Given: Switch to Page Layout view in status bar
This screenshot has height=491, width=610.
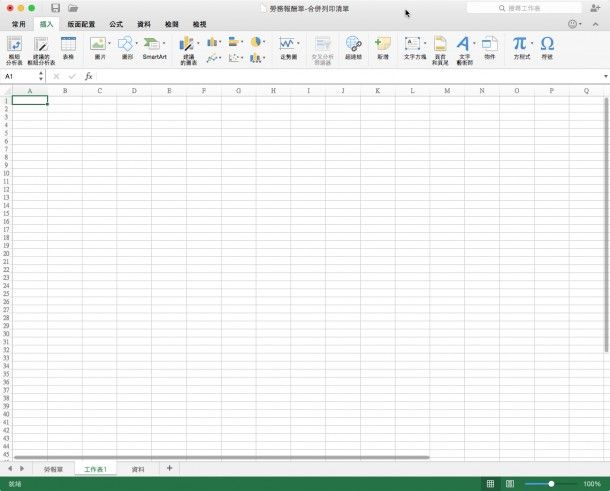Looking at the screenshot, I should click(x=510, y=484).
